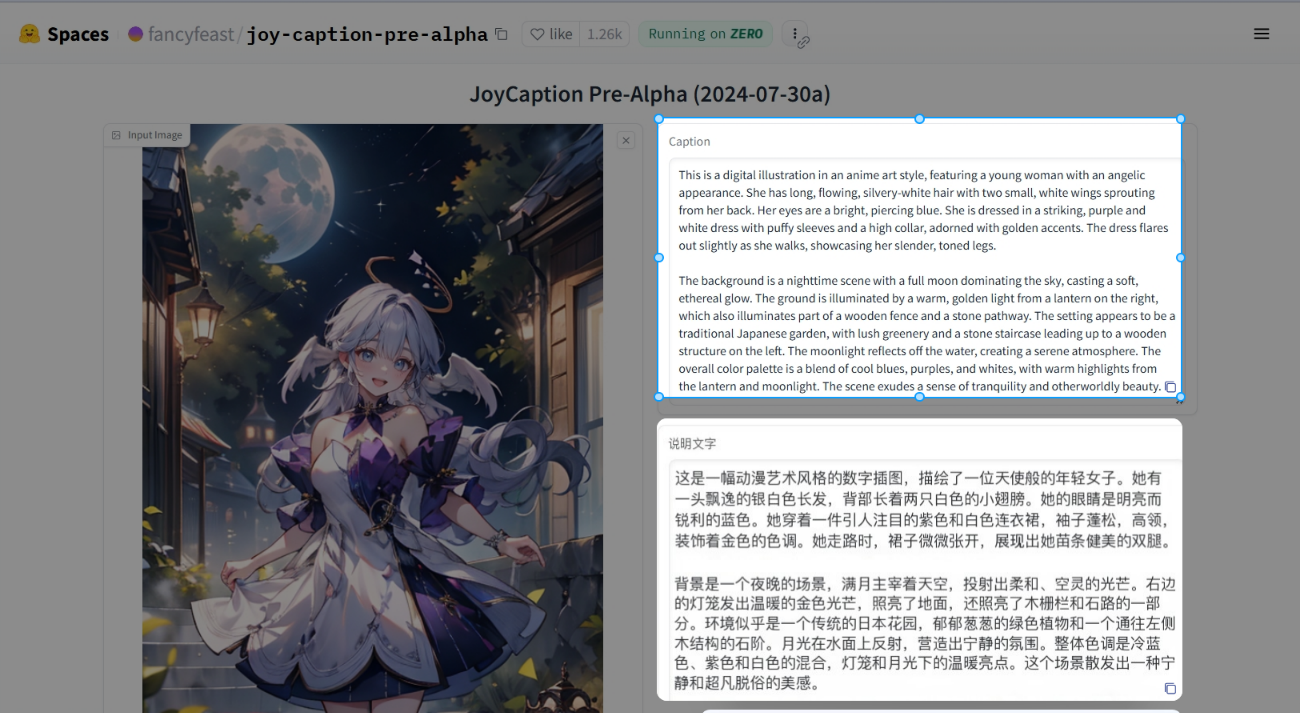The image size is (1300, 713).
Task: Click the anime girl input image
Action: pos(372,418)
